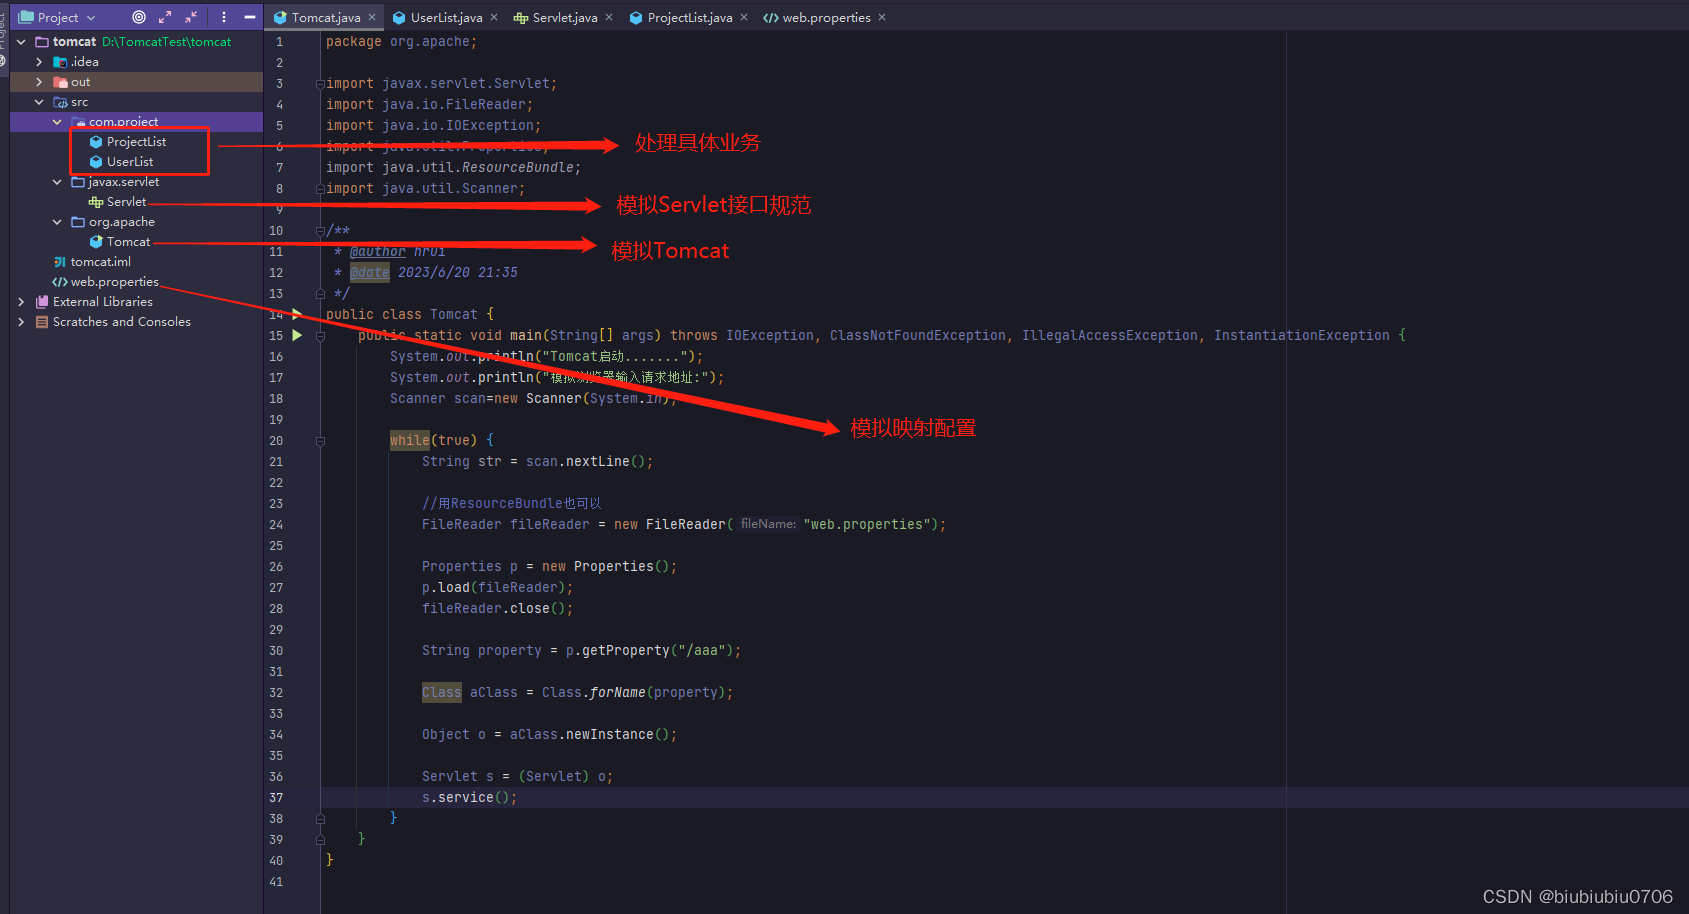Expand the .idea folder

coord(38,61)
